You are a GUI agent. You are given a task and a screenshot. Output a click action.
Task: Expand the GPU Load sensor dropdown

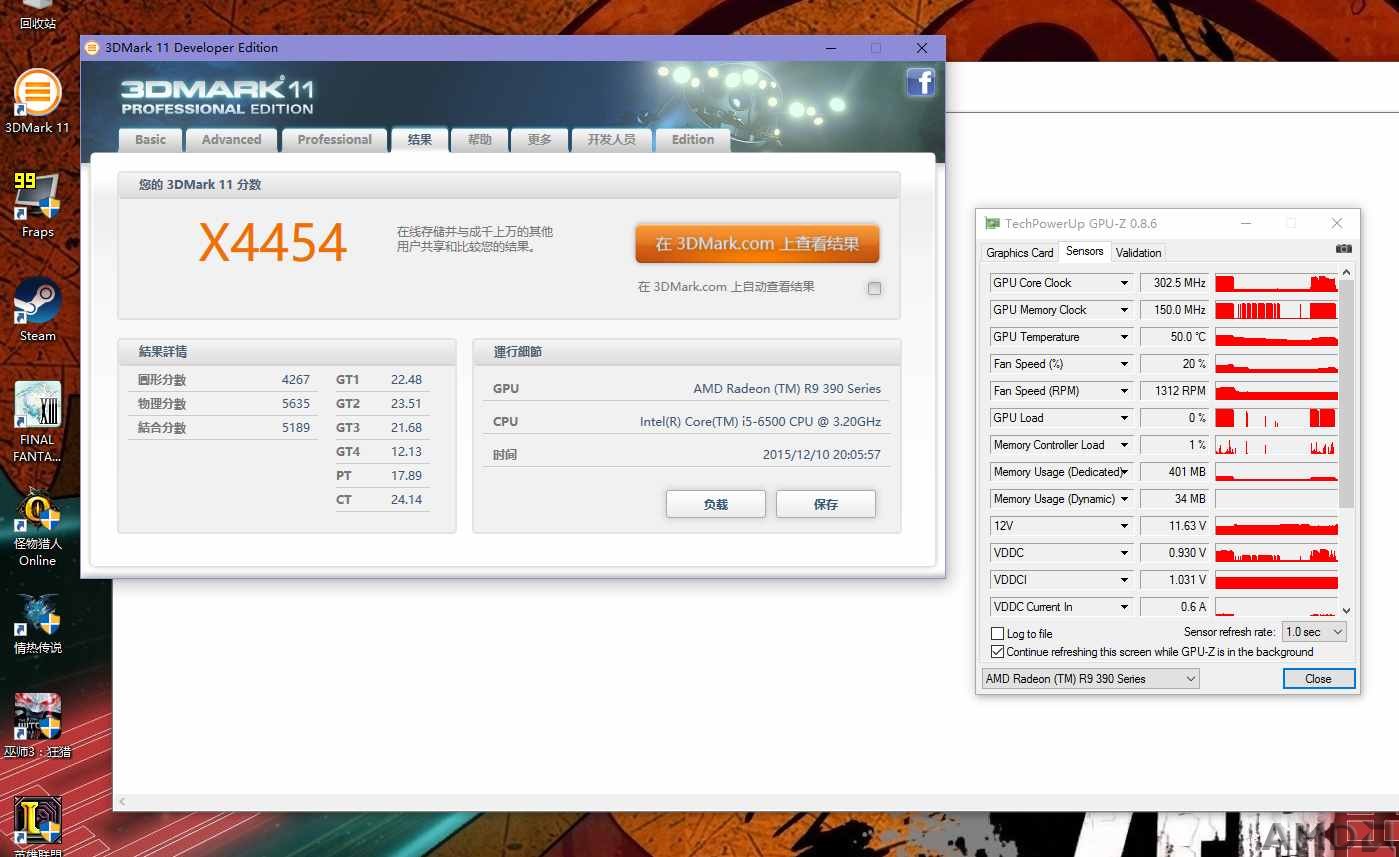click(x=1124, y=418)
